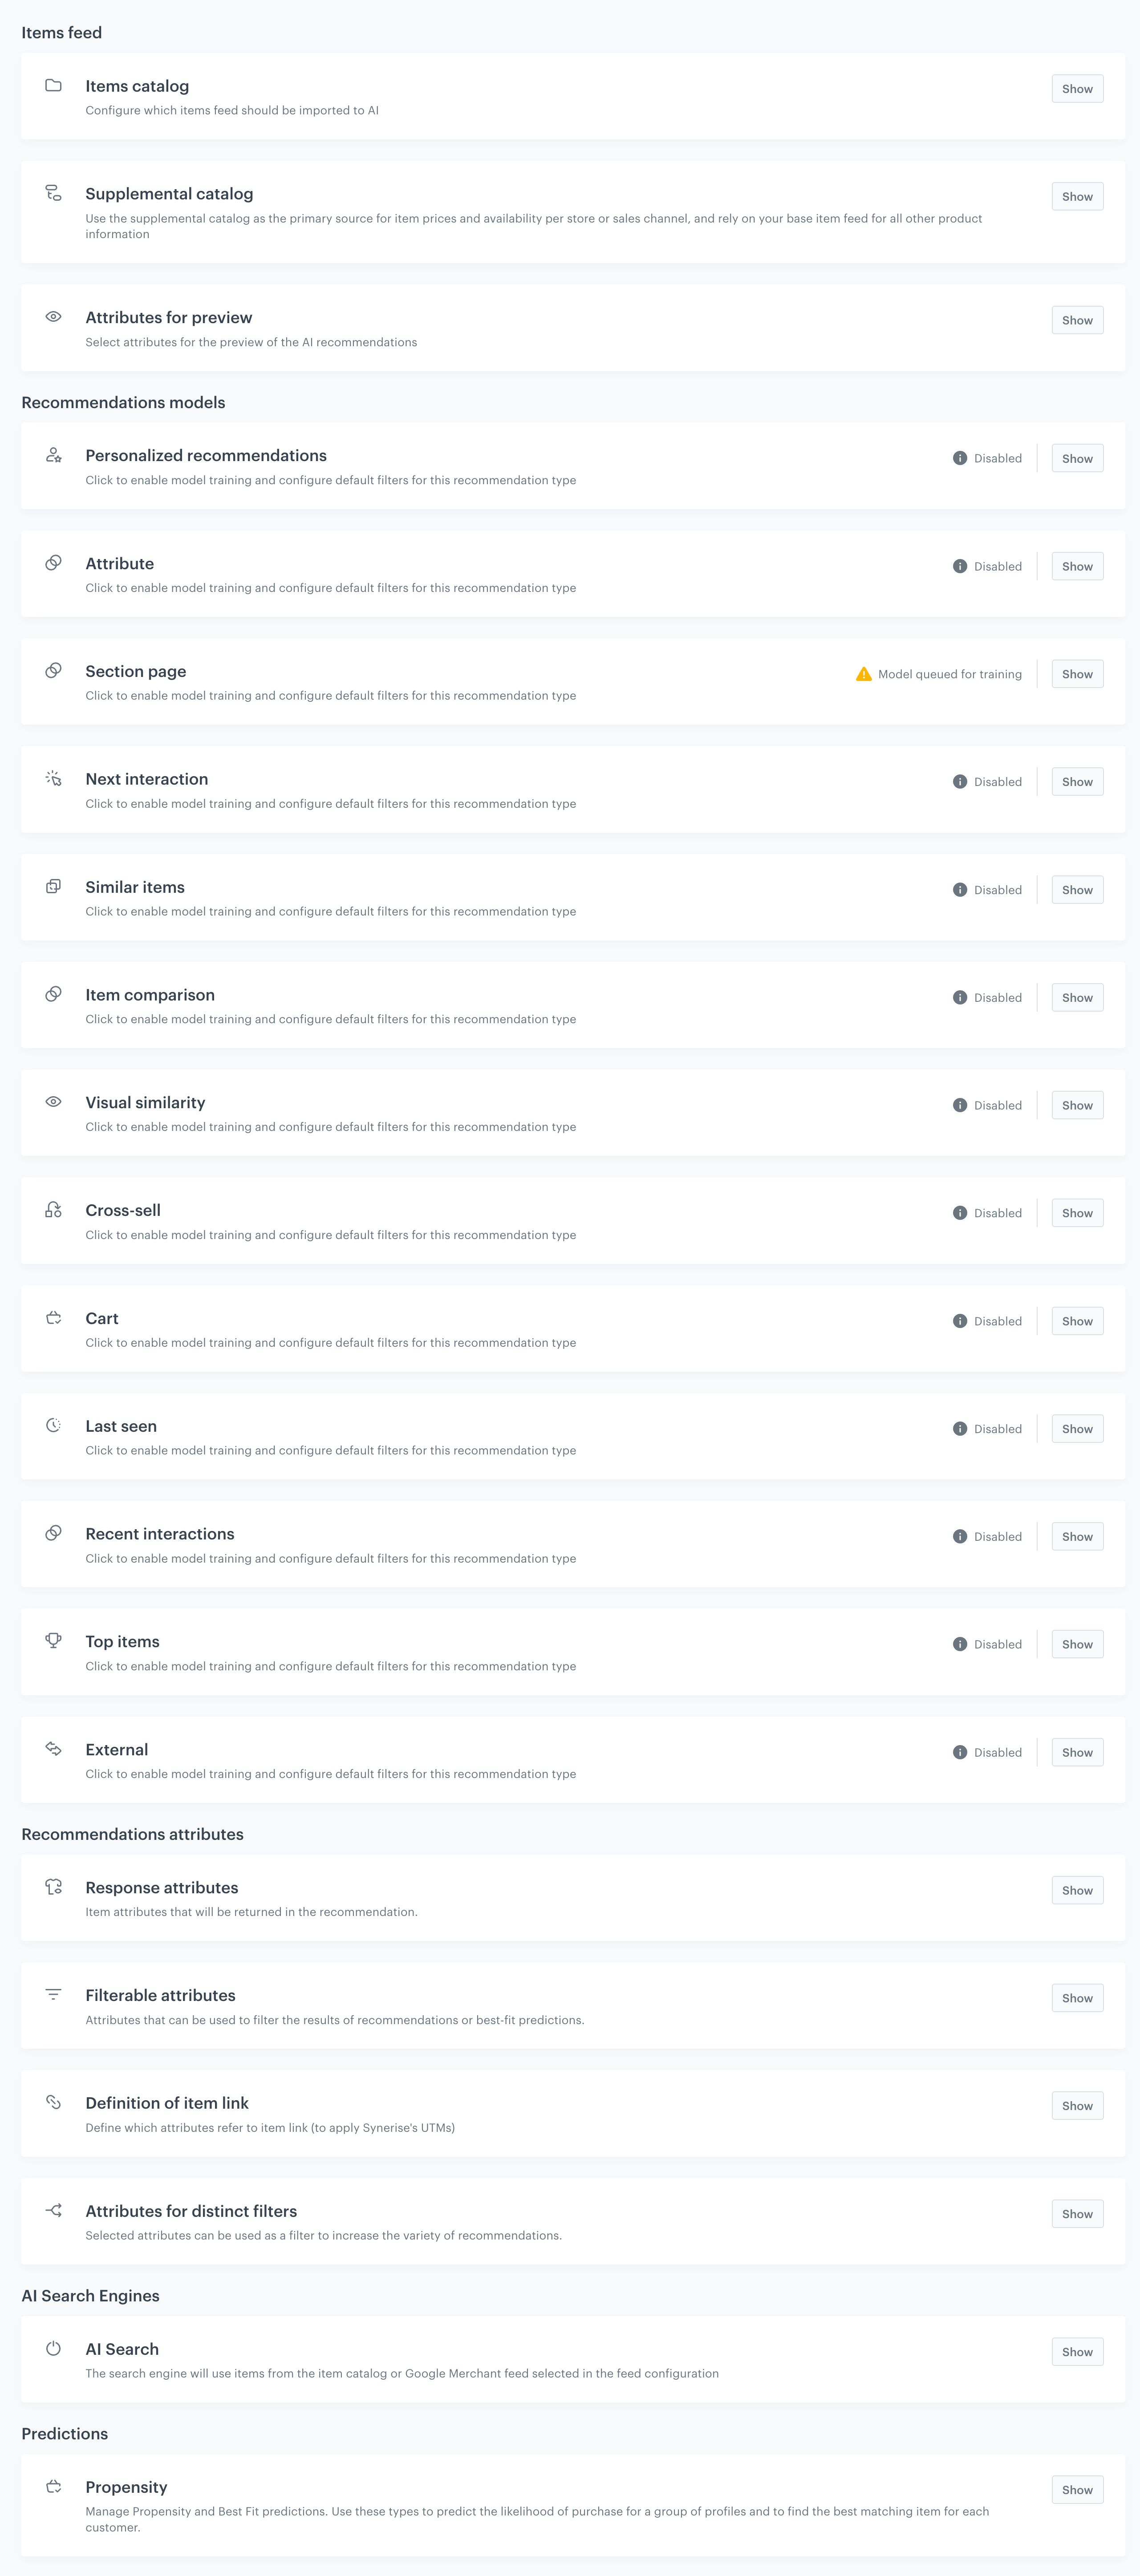Expand the Similar items section with Show
Image resolution: width=1140 pixels, height=2576 pixels.
point(1077,890)
